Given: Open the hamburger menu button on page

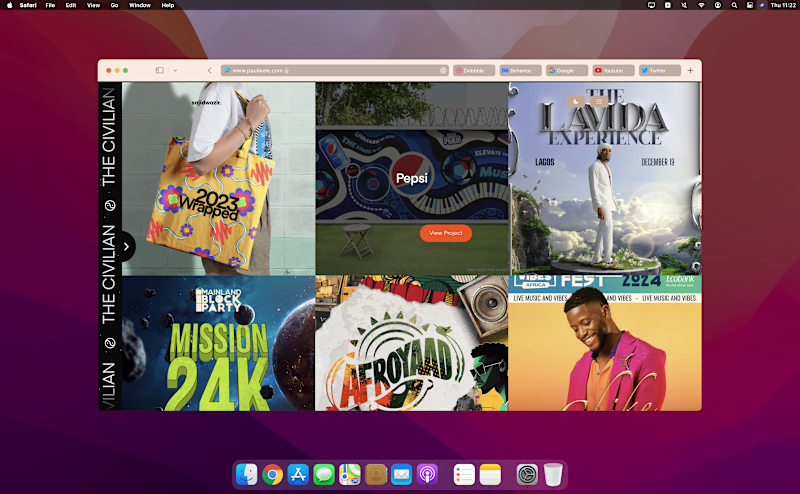Looking at the screenshot, I should click(599, 102).
